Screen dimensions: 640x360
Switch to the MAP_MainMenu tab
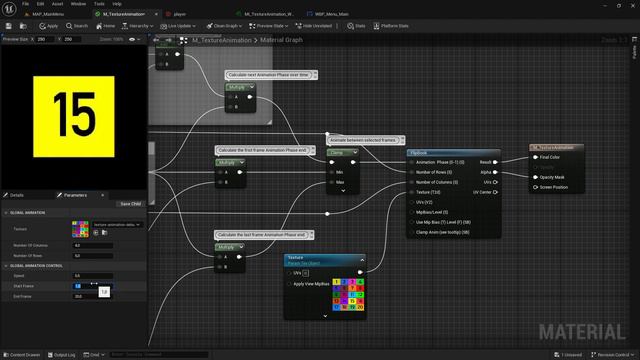pos(48,14)
